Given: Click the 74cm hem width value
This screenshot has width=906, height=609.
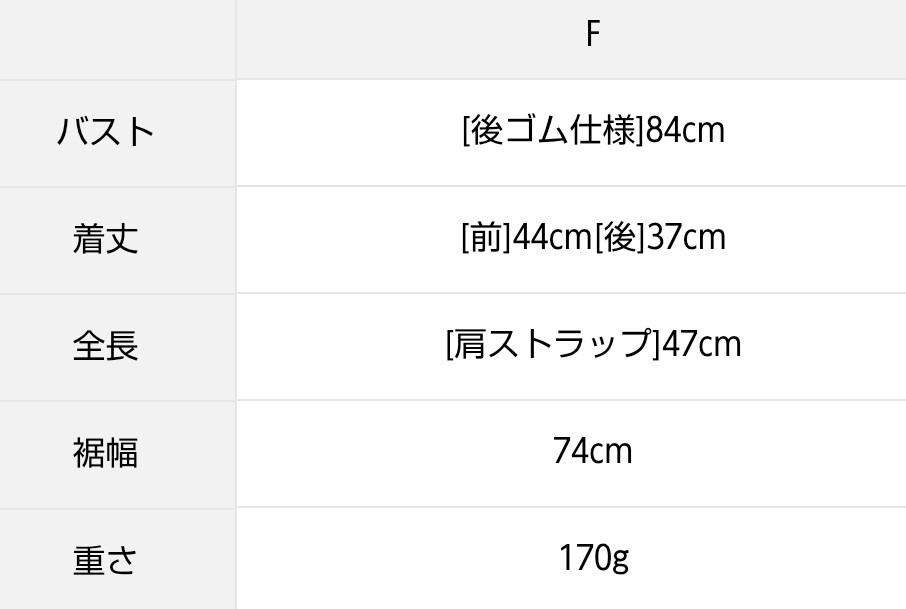Looking at the screenshot, I should 592,452.
